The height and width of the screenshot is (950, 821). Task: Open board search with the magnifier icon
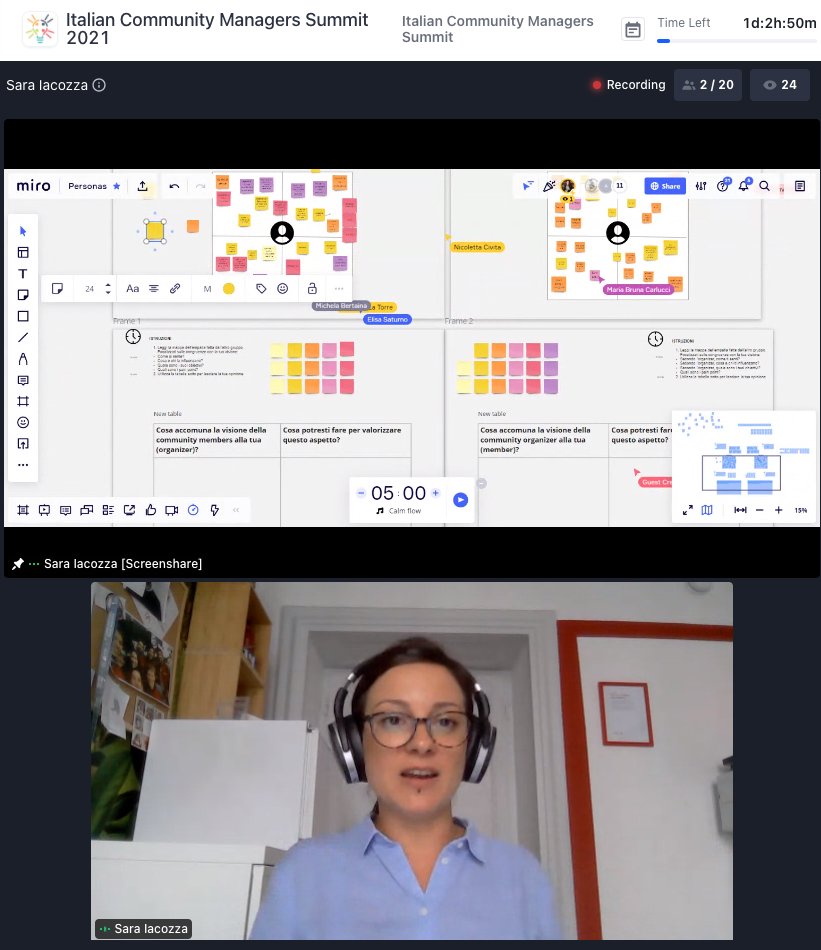[x=763, y=186]
